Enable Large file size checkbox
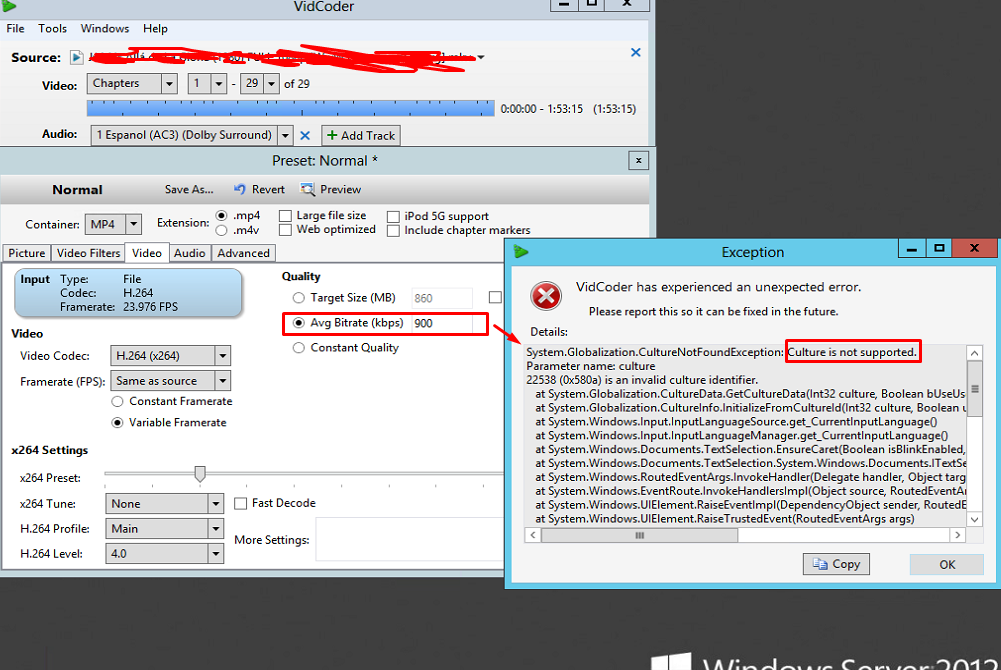 pyautogui.click(x=285, y=216)
